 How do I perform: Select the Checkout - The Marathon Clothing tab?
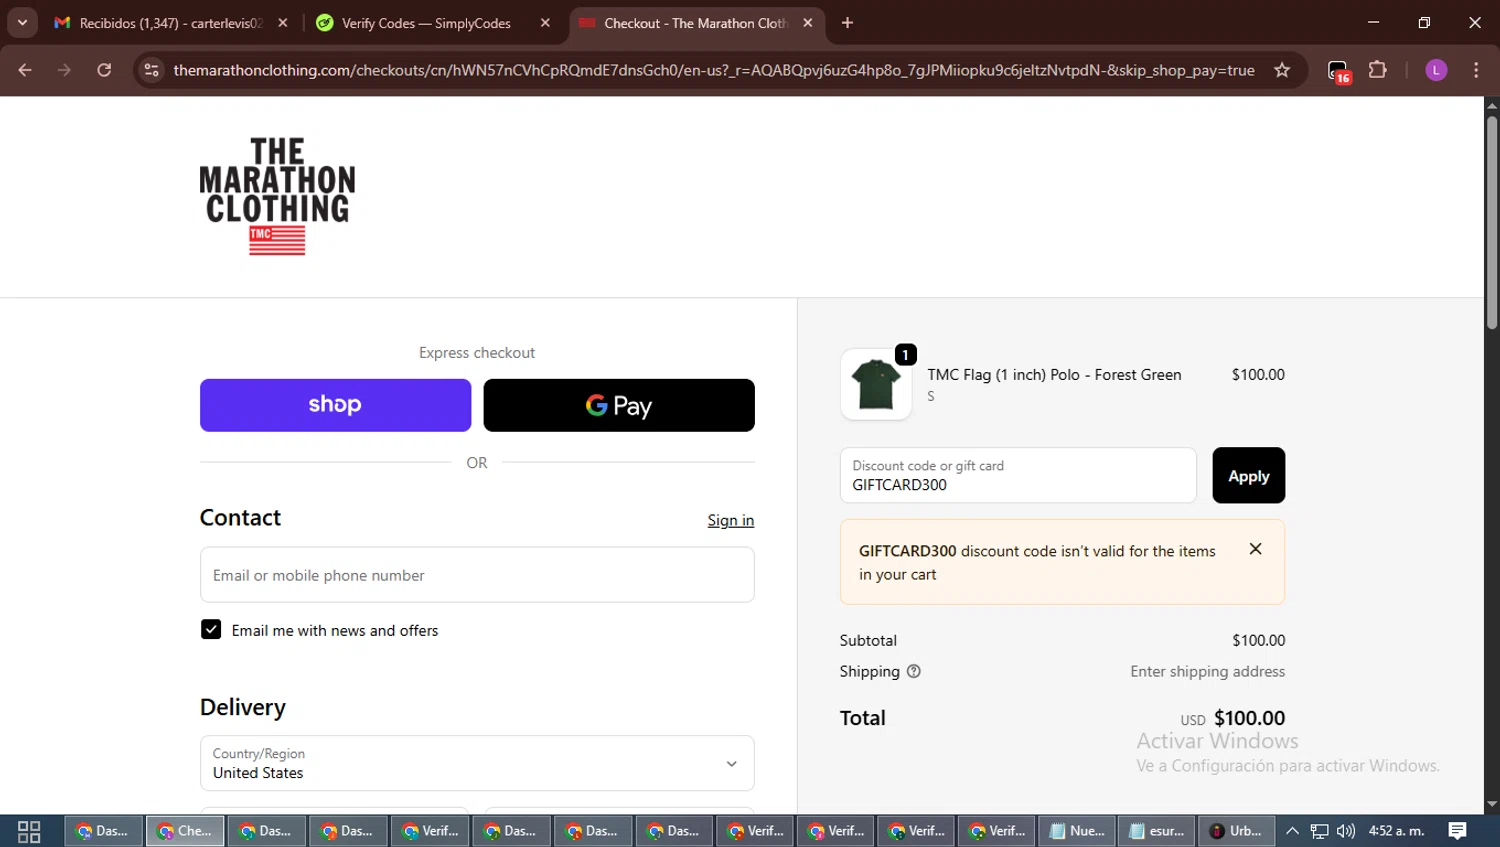tap(696, 23)
